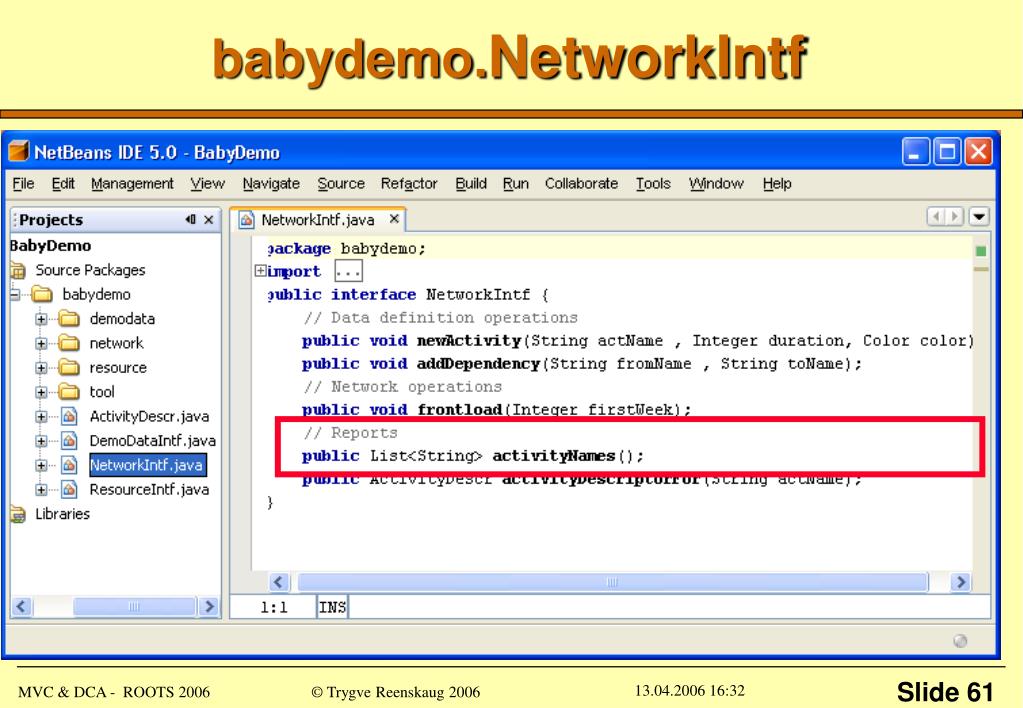The image size is (1023, 708).
Task: Open the Help menu
Action: tap(777, 184)
